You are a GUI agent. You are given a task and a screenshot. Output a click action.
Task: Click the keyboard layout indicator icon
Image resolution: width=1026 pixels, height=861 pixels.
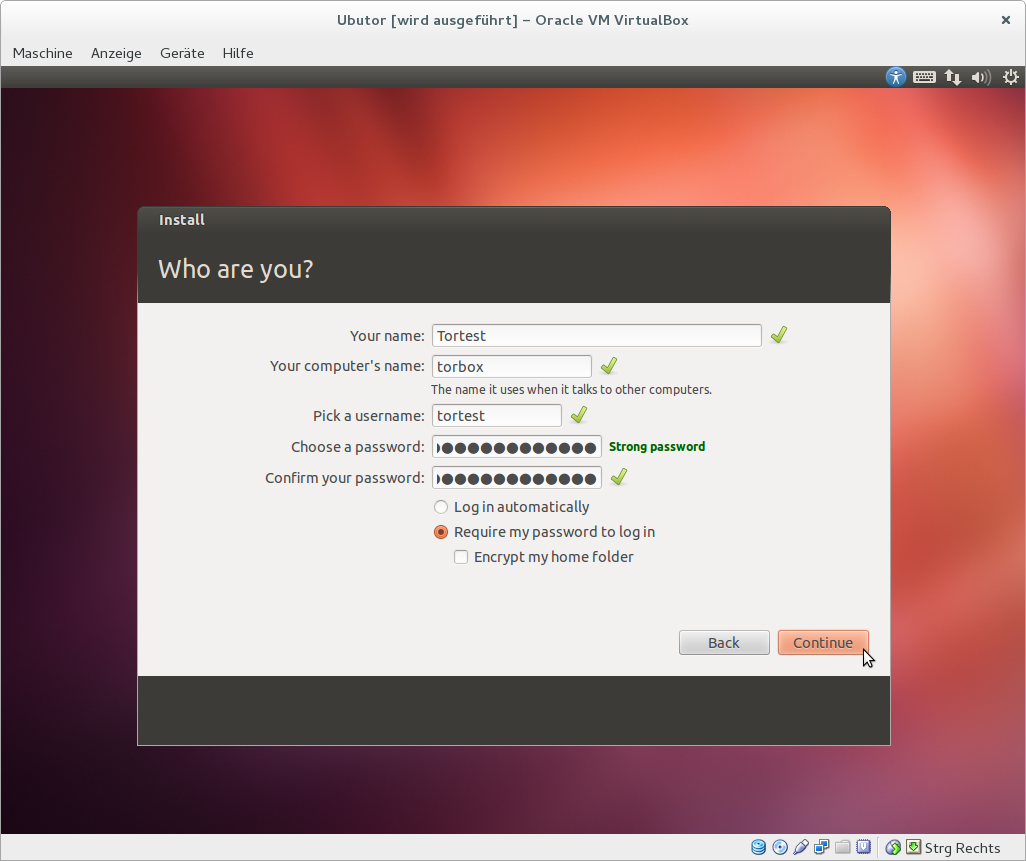click(924, 77)
